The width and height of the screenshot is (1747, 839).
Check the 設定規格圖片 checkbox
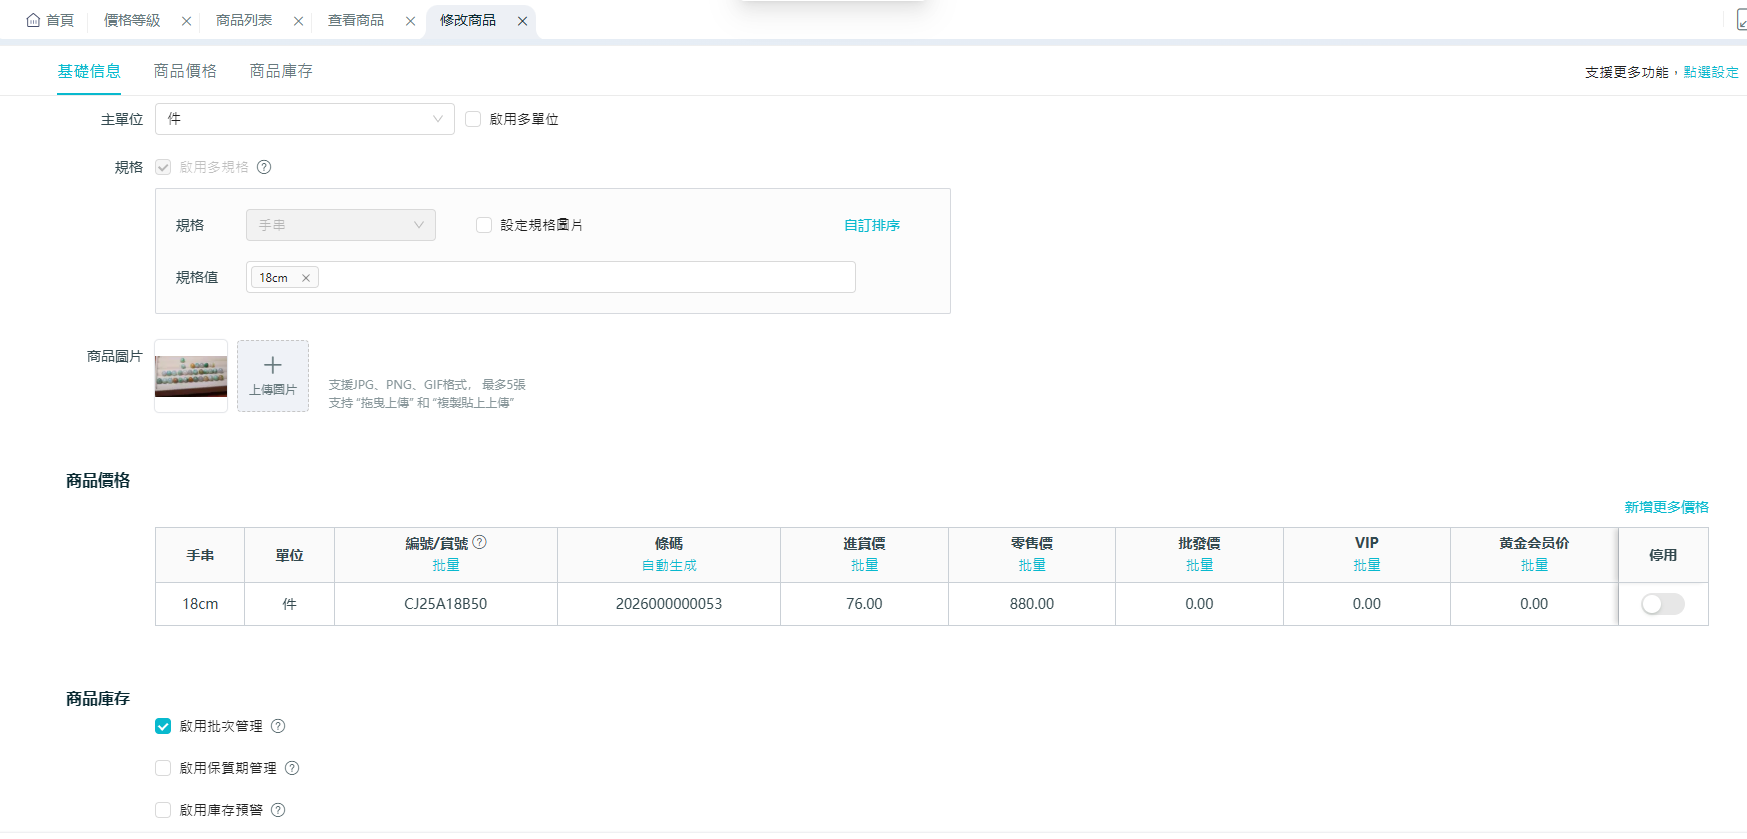click(x=484, y=225)
